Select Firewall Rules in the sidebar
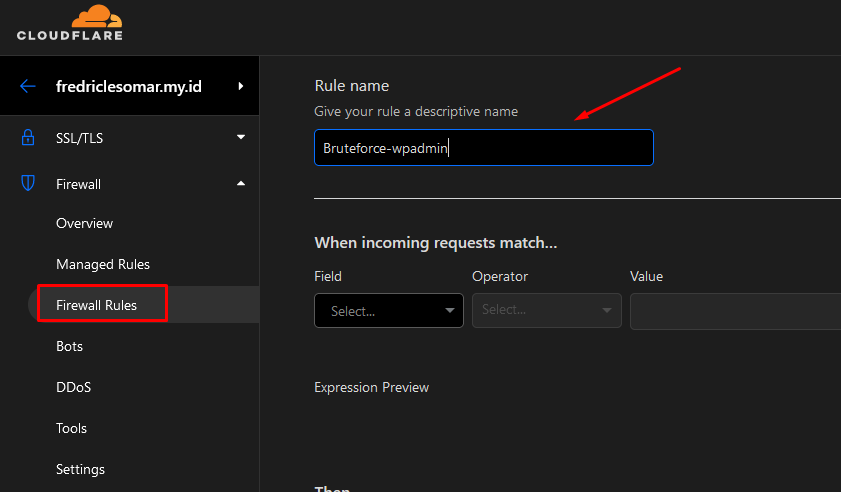The image size is (841, 492). [97, 305]
